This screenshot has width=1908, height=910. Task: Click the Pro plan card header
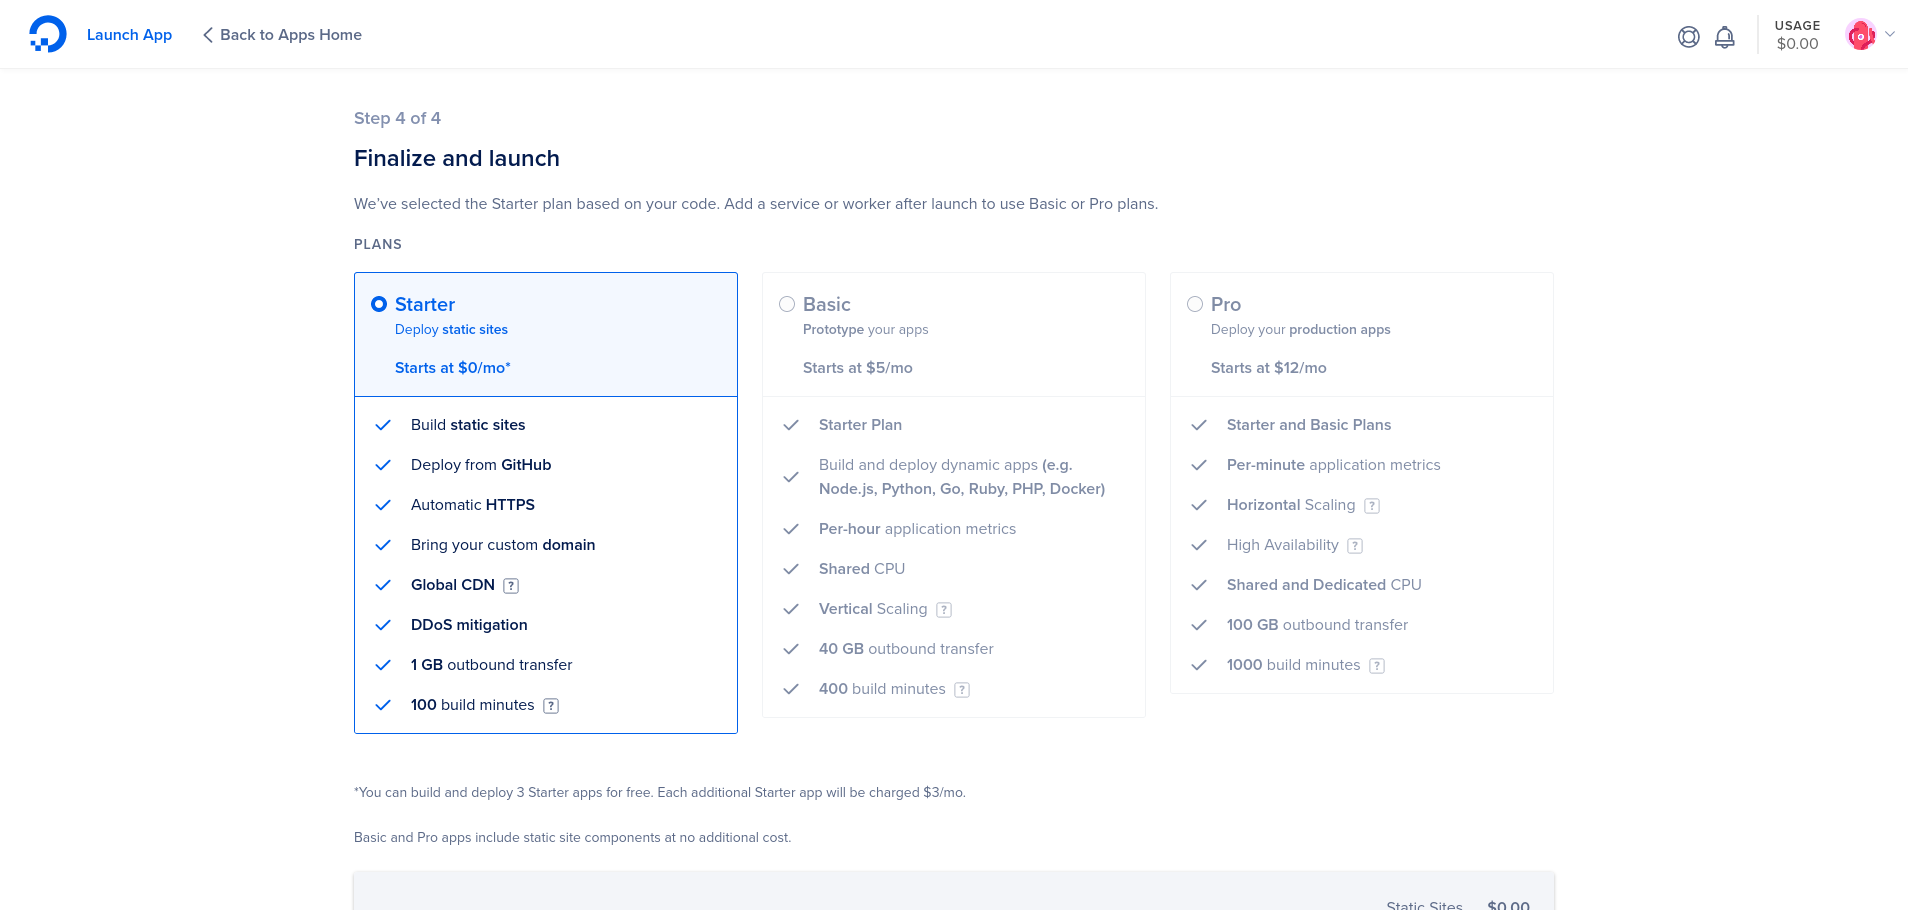(x=1361, y=335)
